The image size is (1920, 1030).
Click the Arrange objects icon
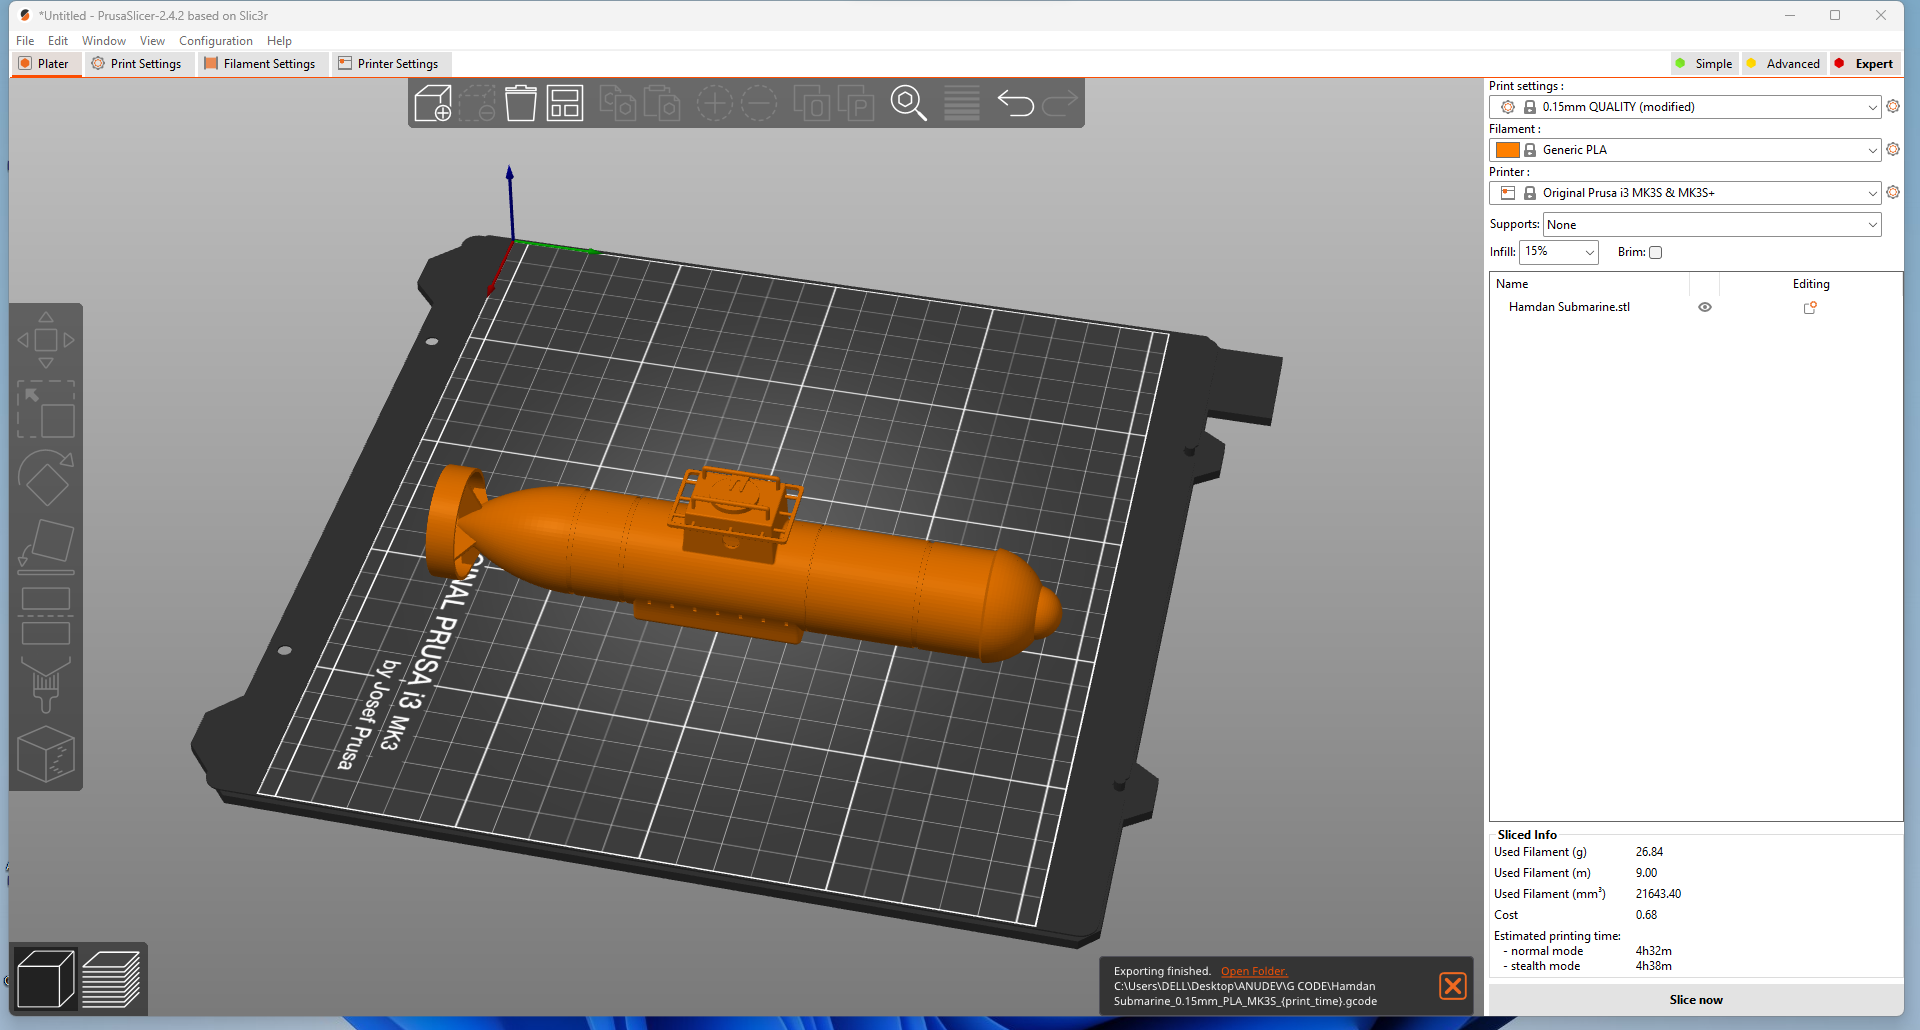coord(565,103)
